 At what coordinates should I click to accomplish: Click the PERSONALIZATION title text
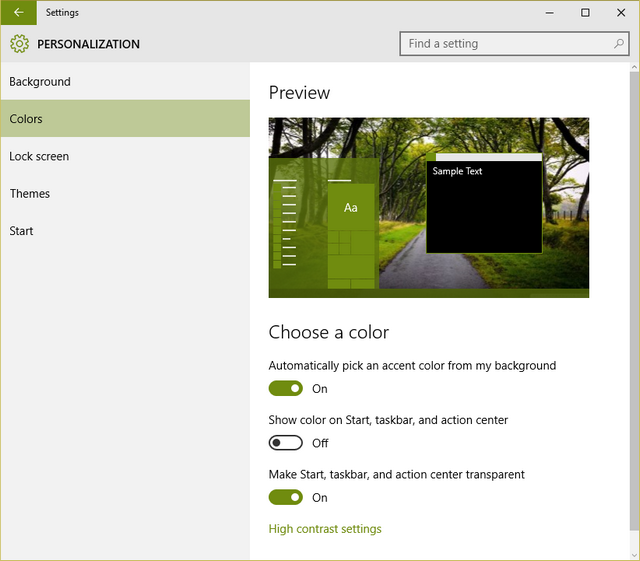pos(88,44)
